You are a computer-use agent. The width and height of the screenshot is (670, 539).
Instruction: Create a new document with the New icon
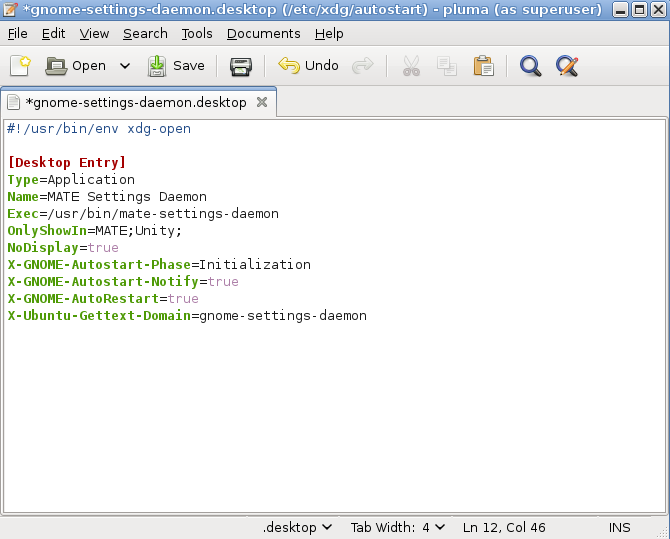pyautogui.click(x=20, y=66)
